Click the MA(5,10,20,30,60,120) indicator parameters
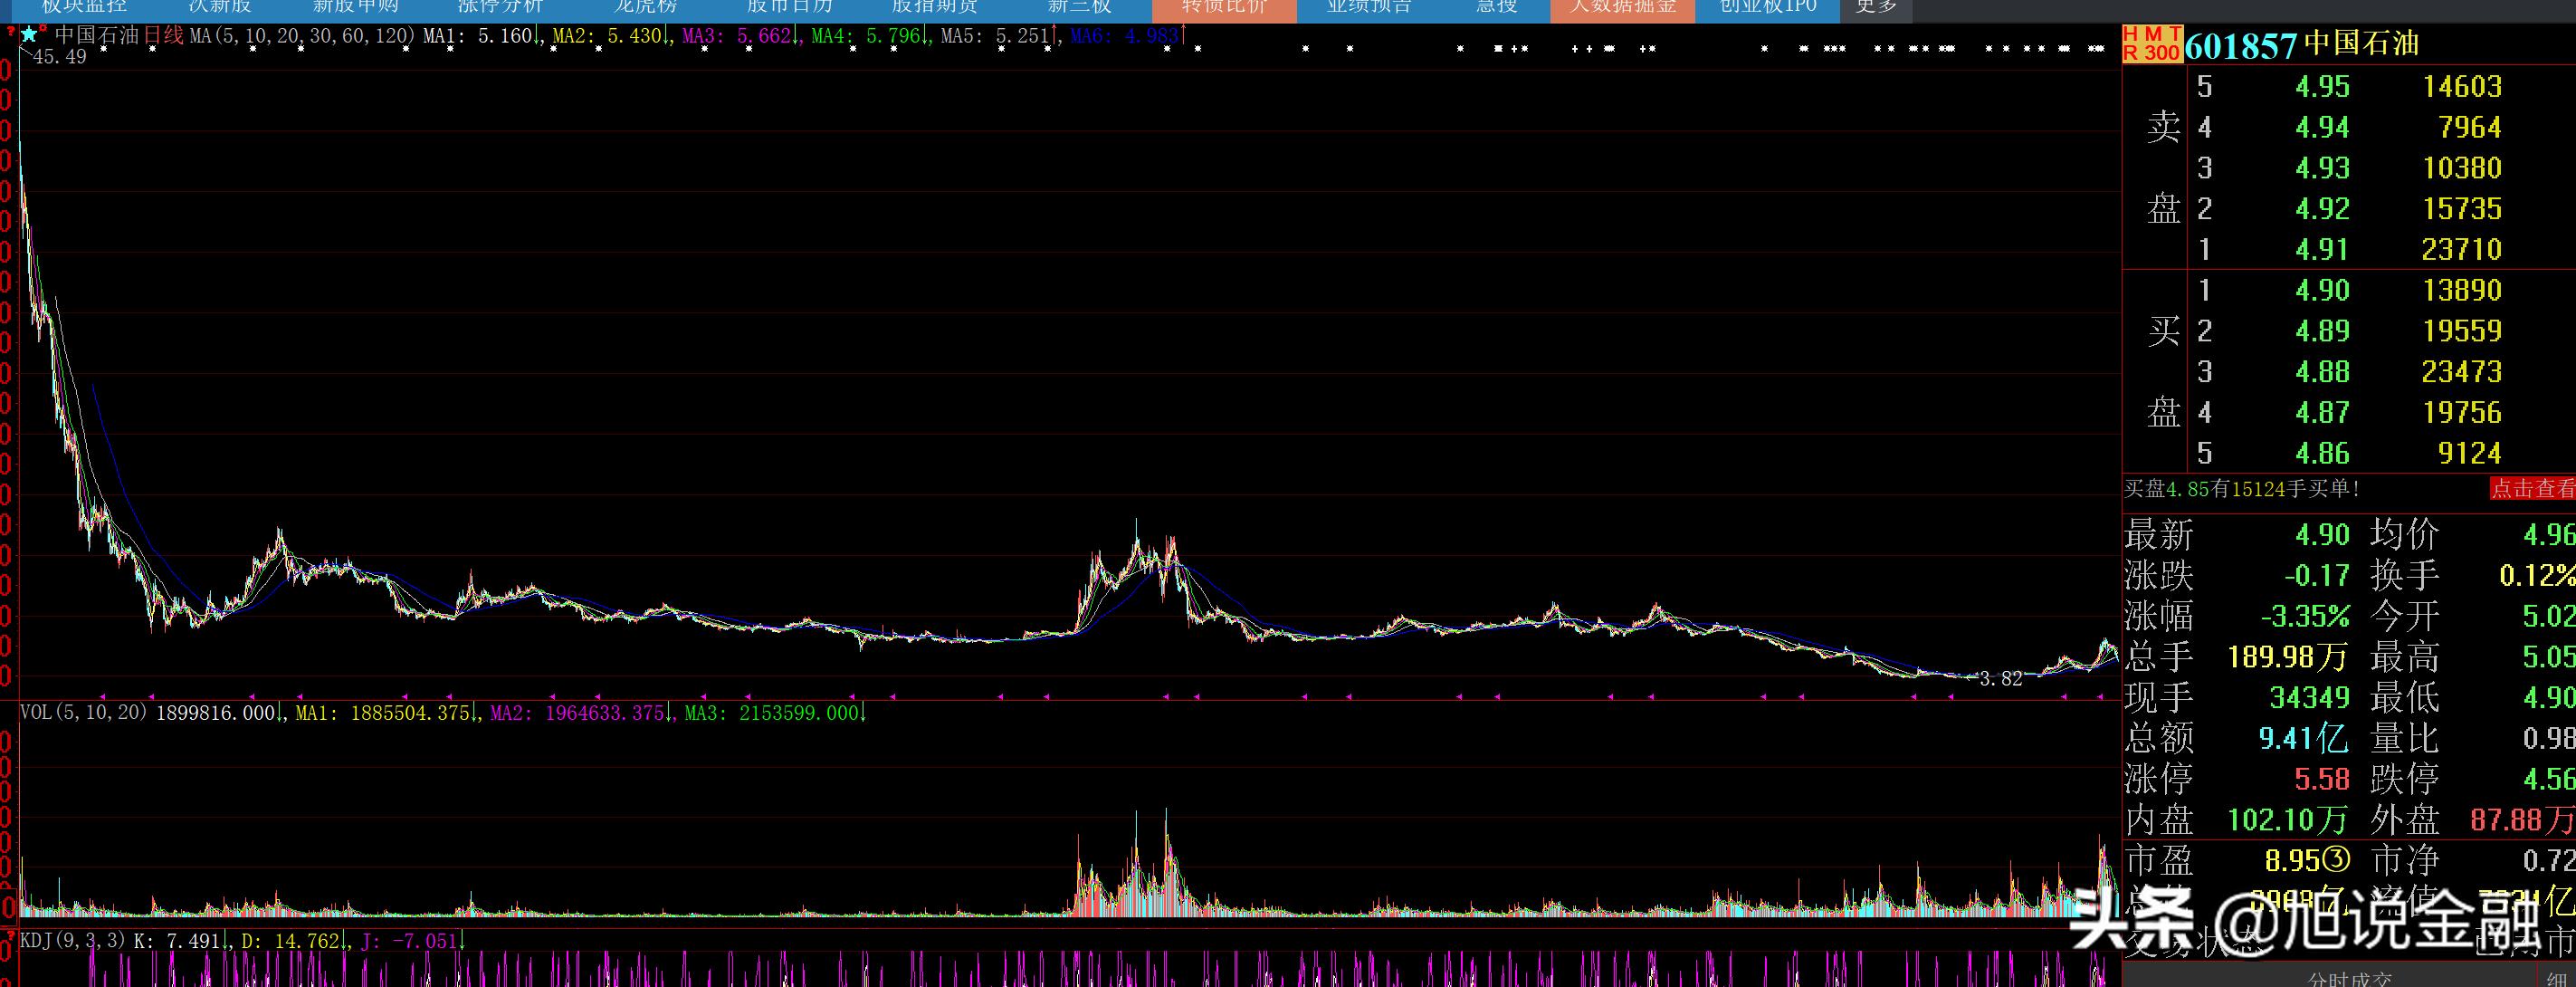 tap(303, 36)
